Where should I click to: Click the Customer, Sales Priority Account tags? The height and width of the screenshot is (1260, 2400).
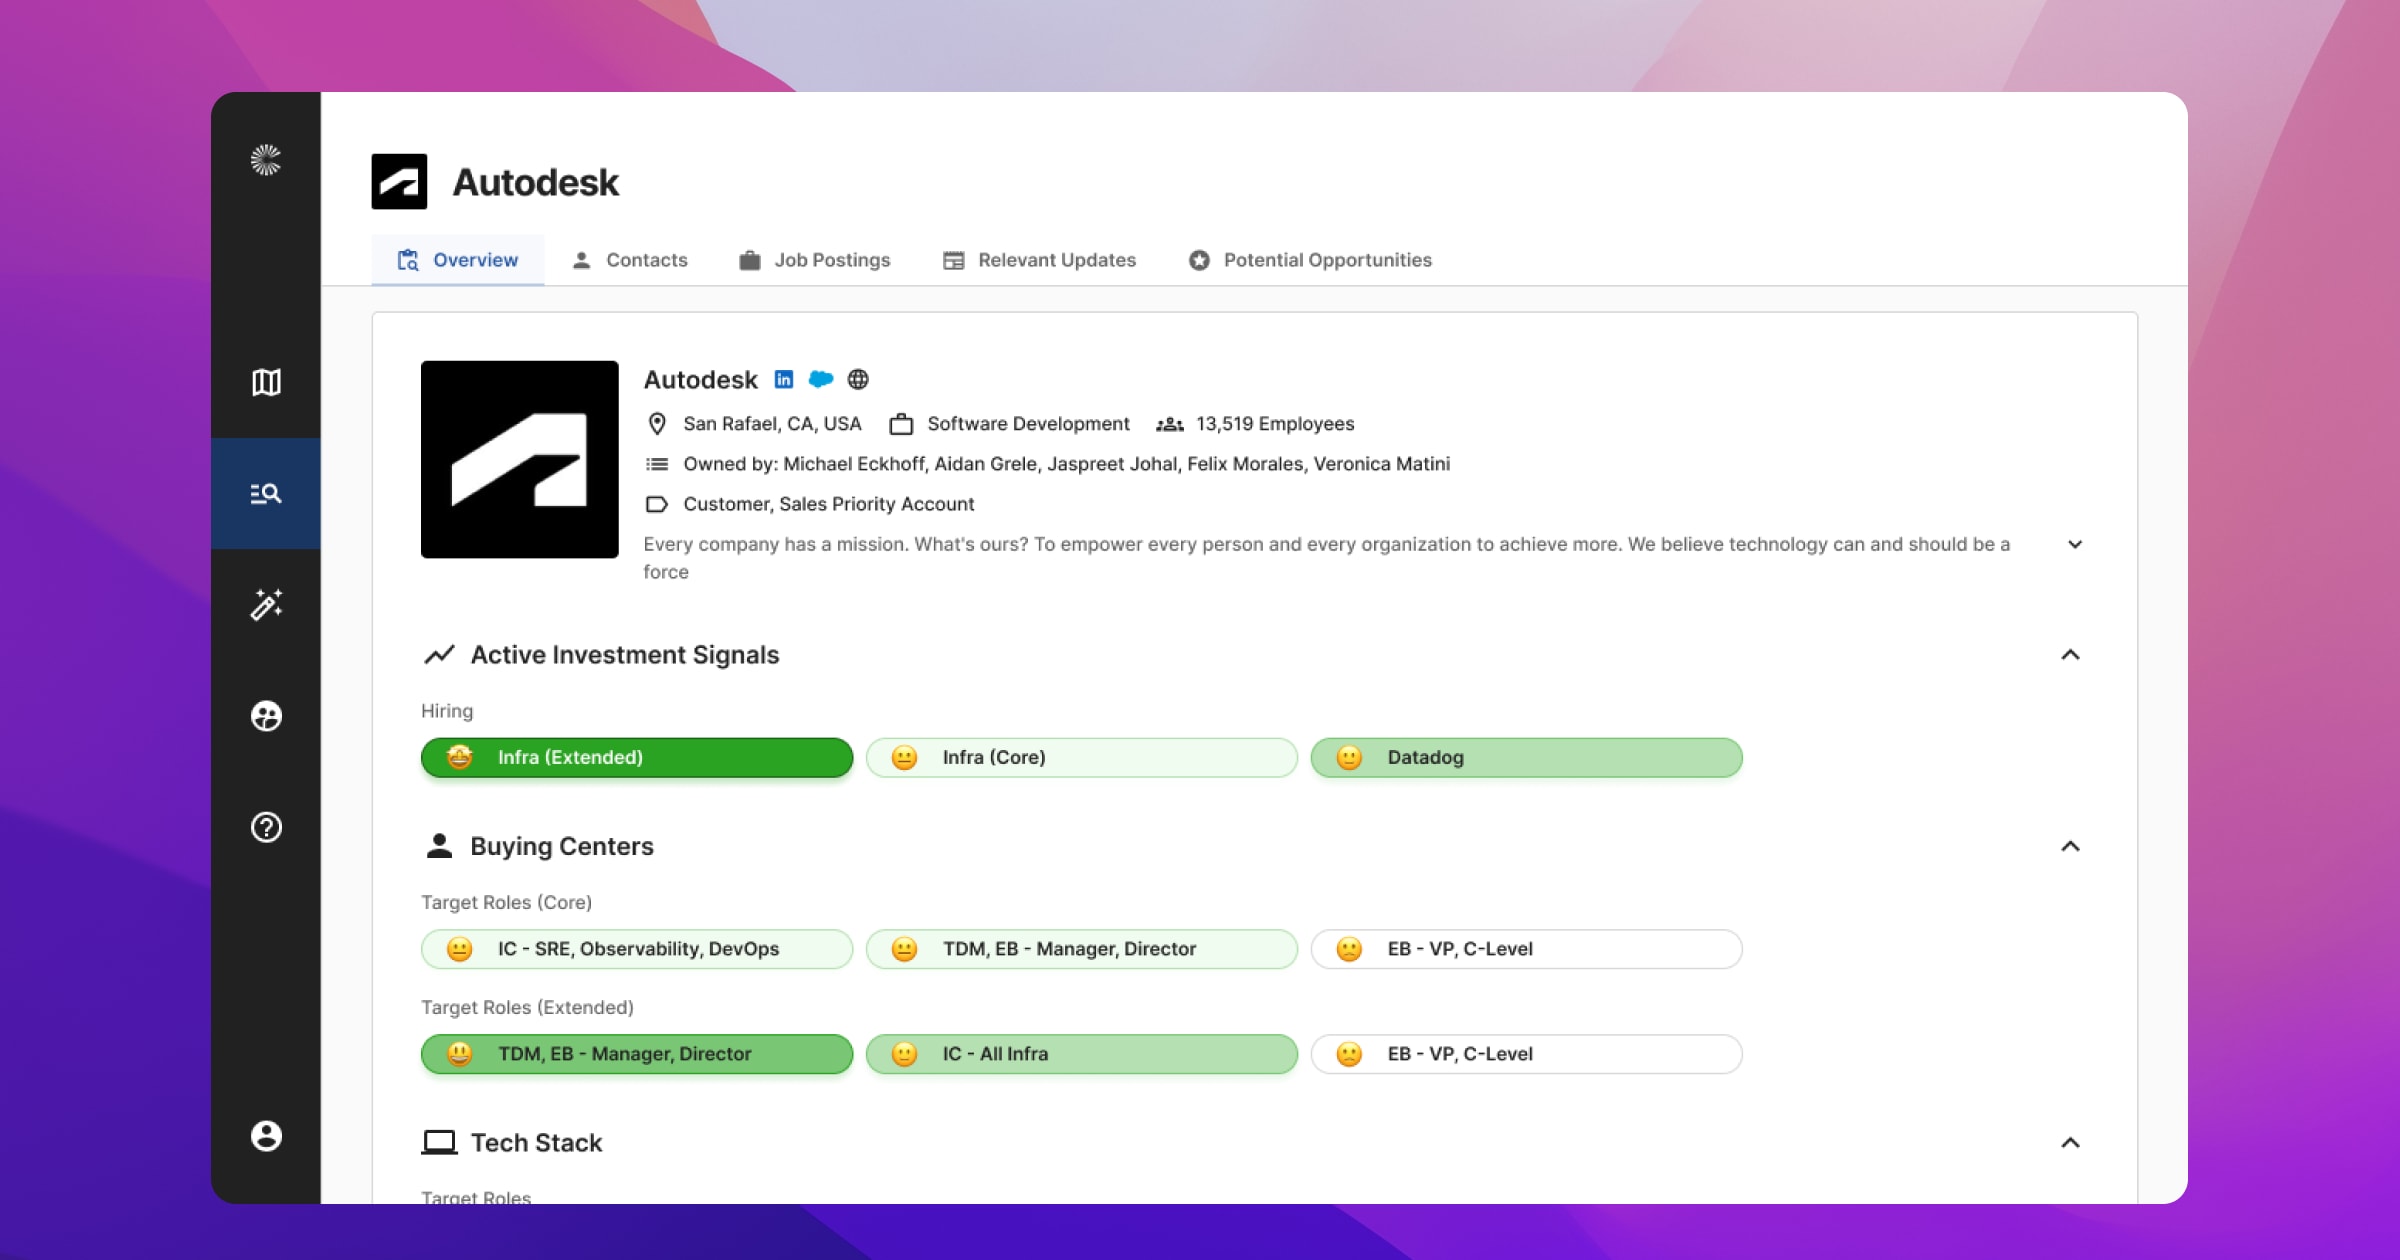pos(828,504)
